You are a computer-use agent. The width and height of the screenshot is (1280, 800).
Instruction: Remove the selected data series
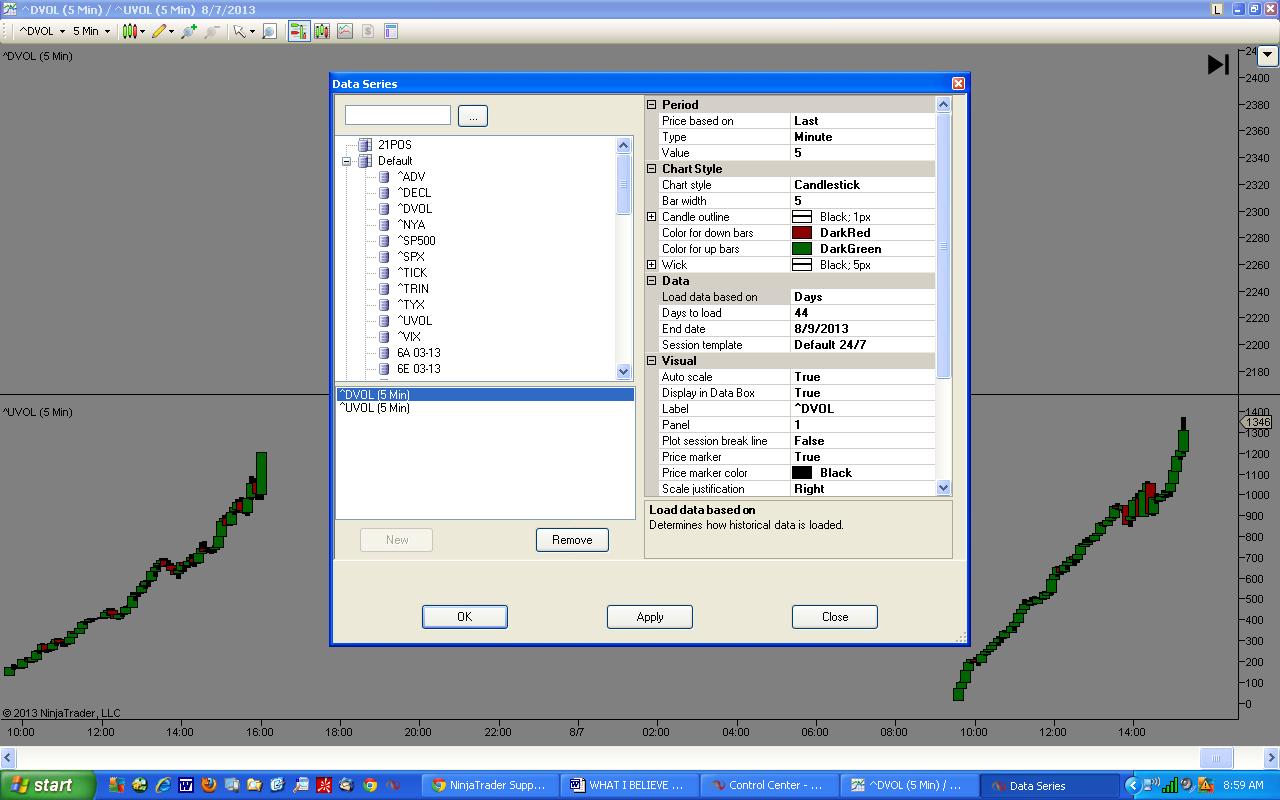(572, 540)
